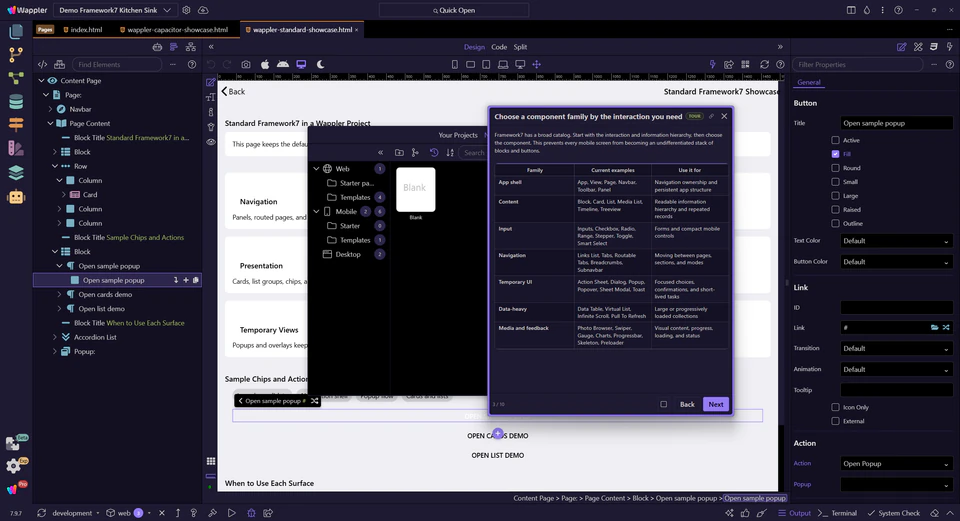Switch preview to Apple iOS theme
The image size is (960, 521).
[264, 64]
